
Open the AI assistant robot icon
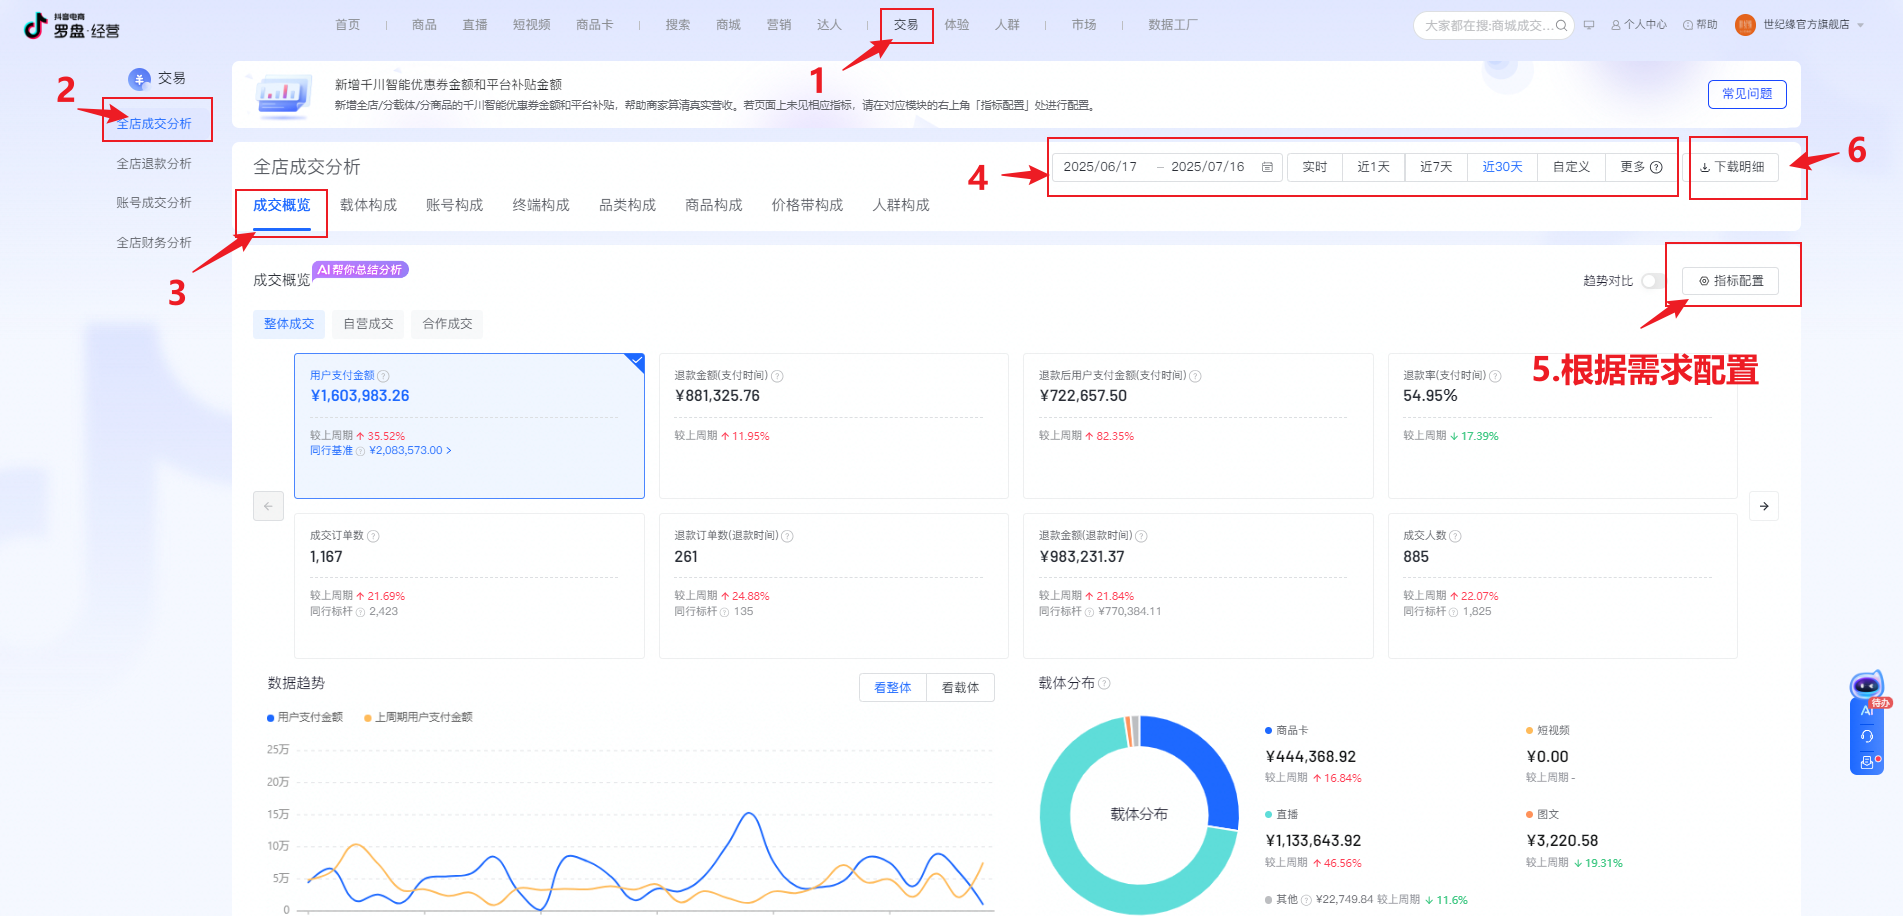[x=1866, y=687]
